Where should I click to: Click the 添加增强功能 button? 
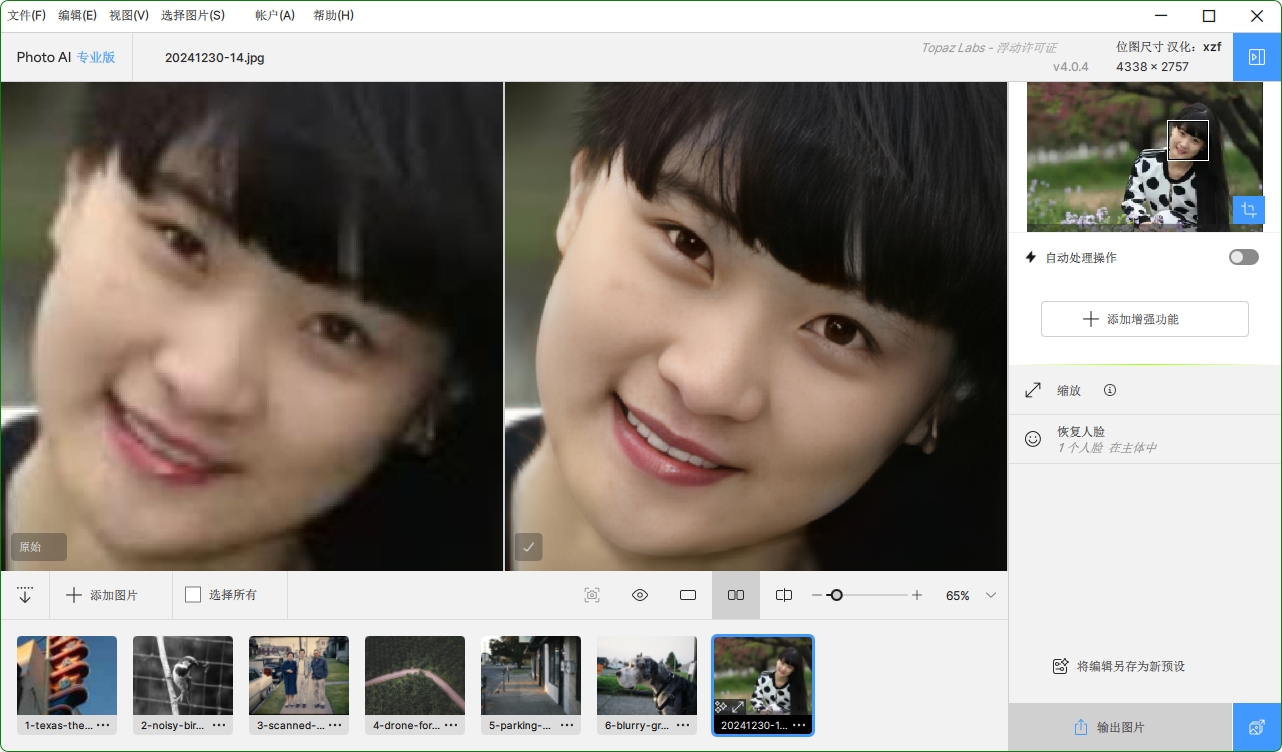(1144, 319)
